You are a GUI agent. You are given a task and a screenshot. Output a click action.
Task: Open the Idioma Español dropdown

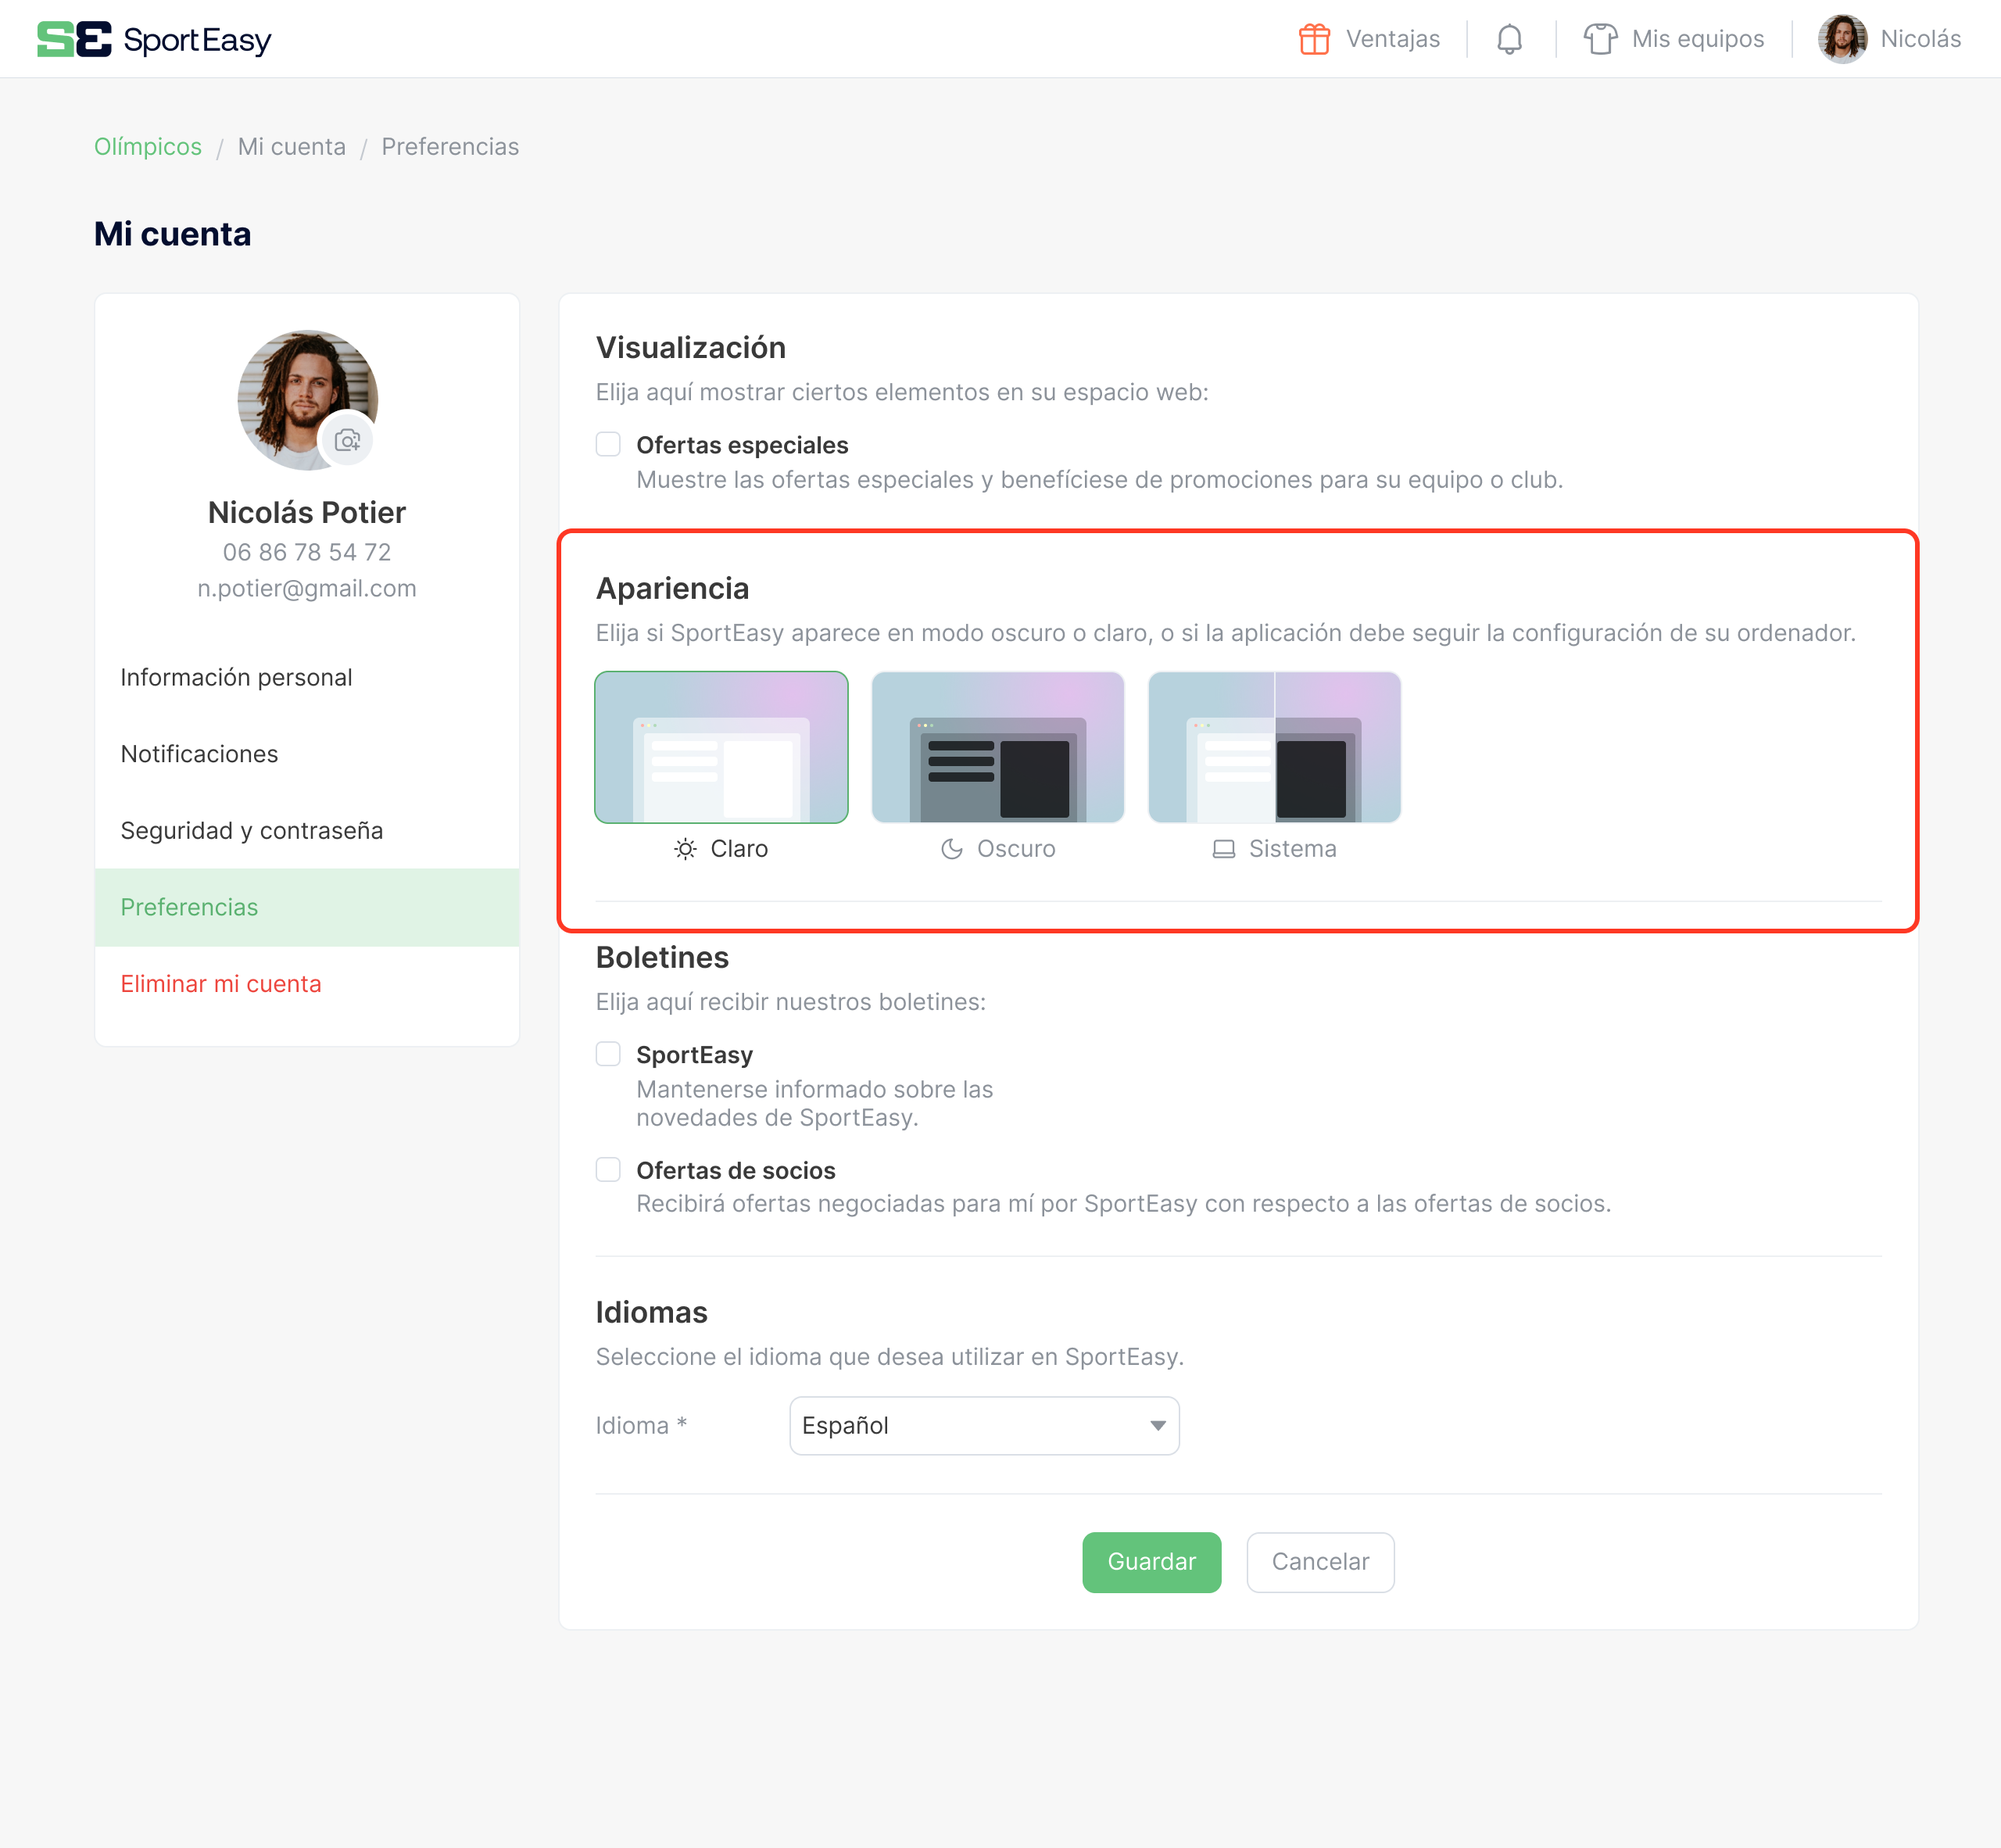(x=984, y=1425)
